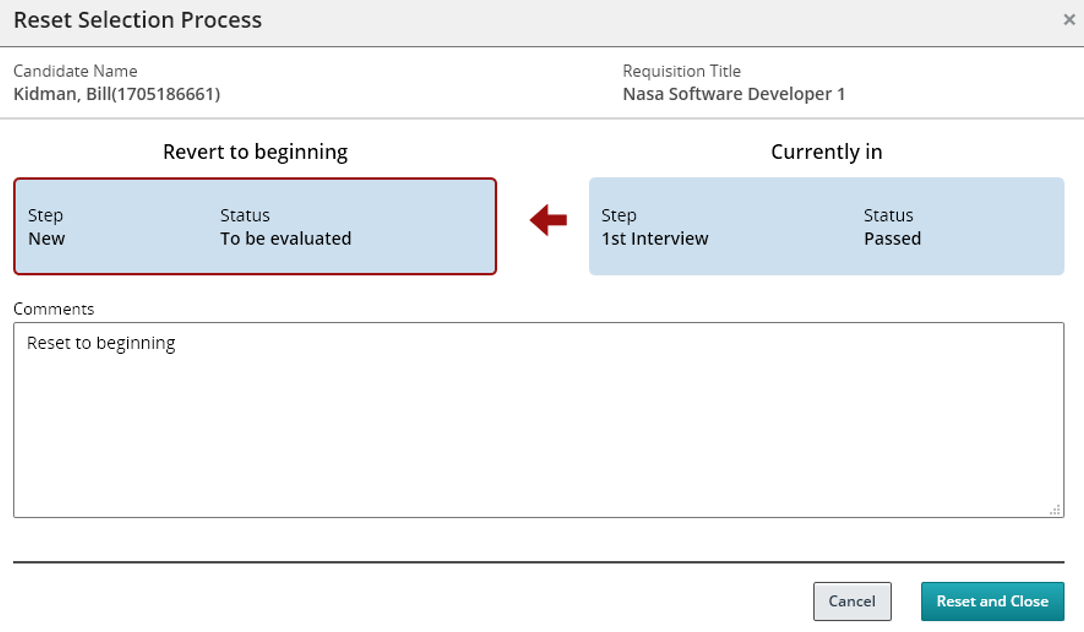Click the Comments field label
This screenshot has width=1084, height=632.
(x=54, y=309)
